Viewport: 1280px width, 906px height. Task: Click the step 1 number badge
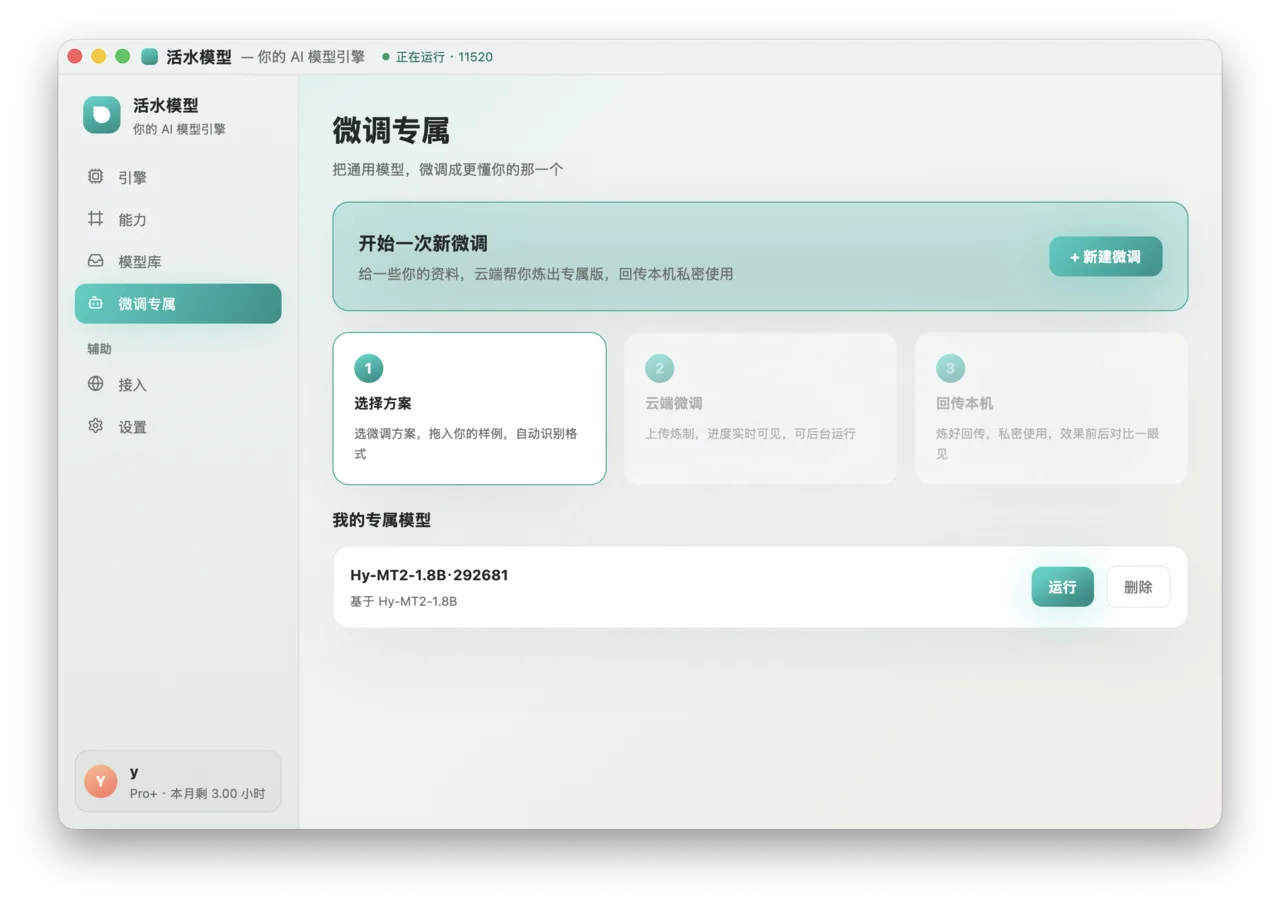(x=368, y=368)
